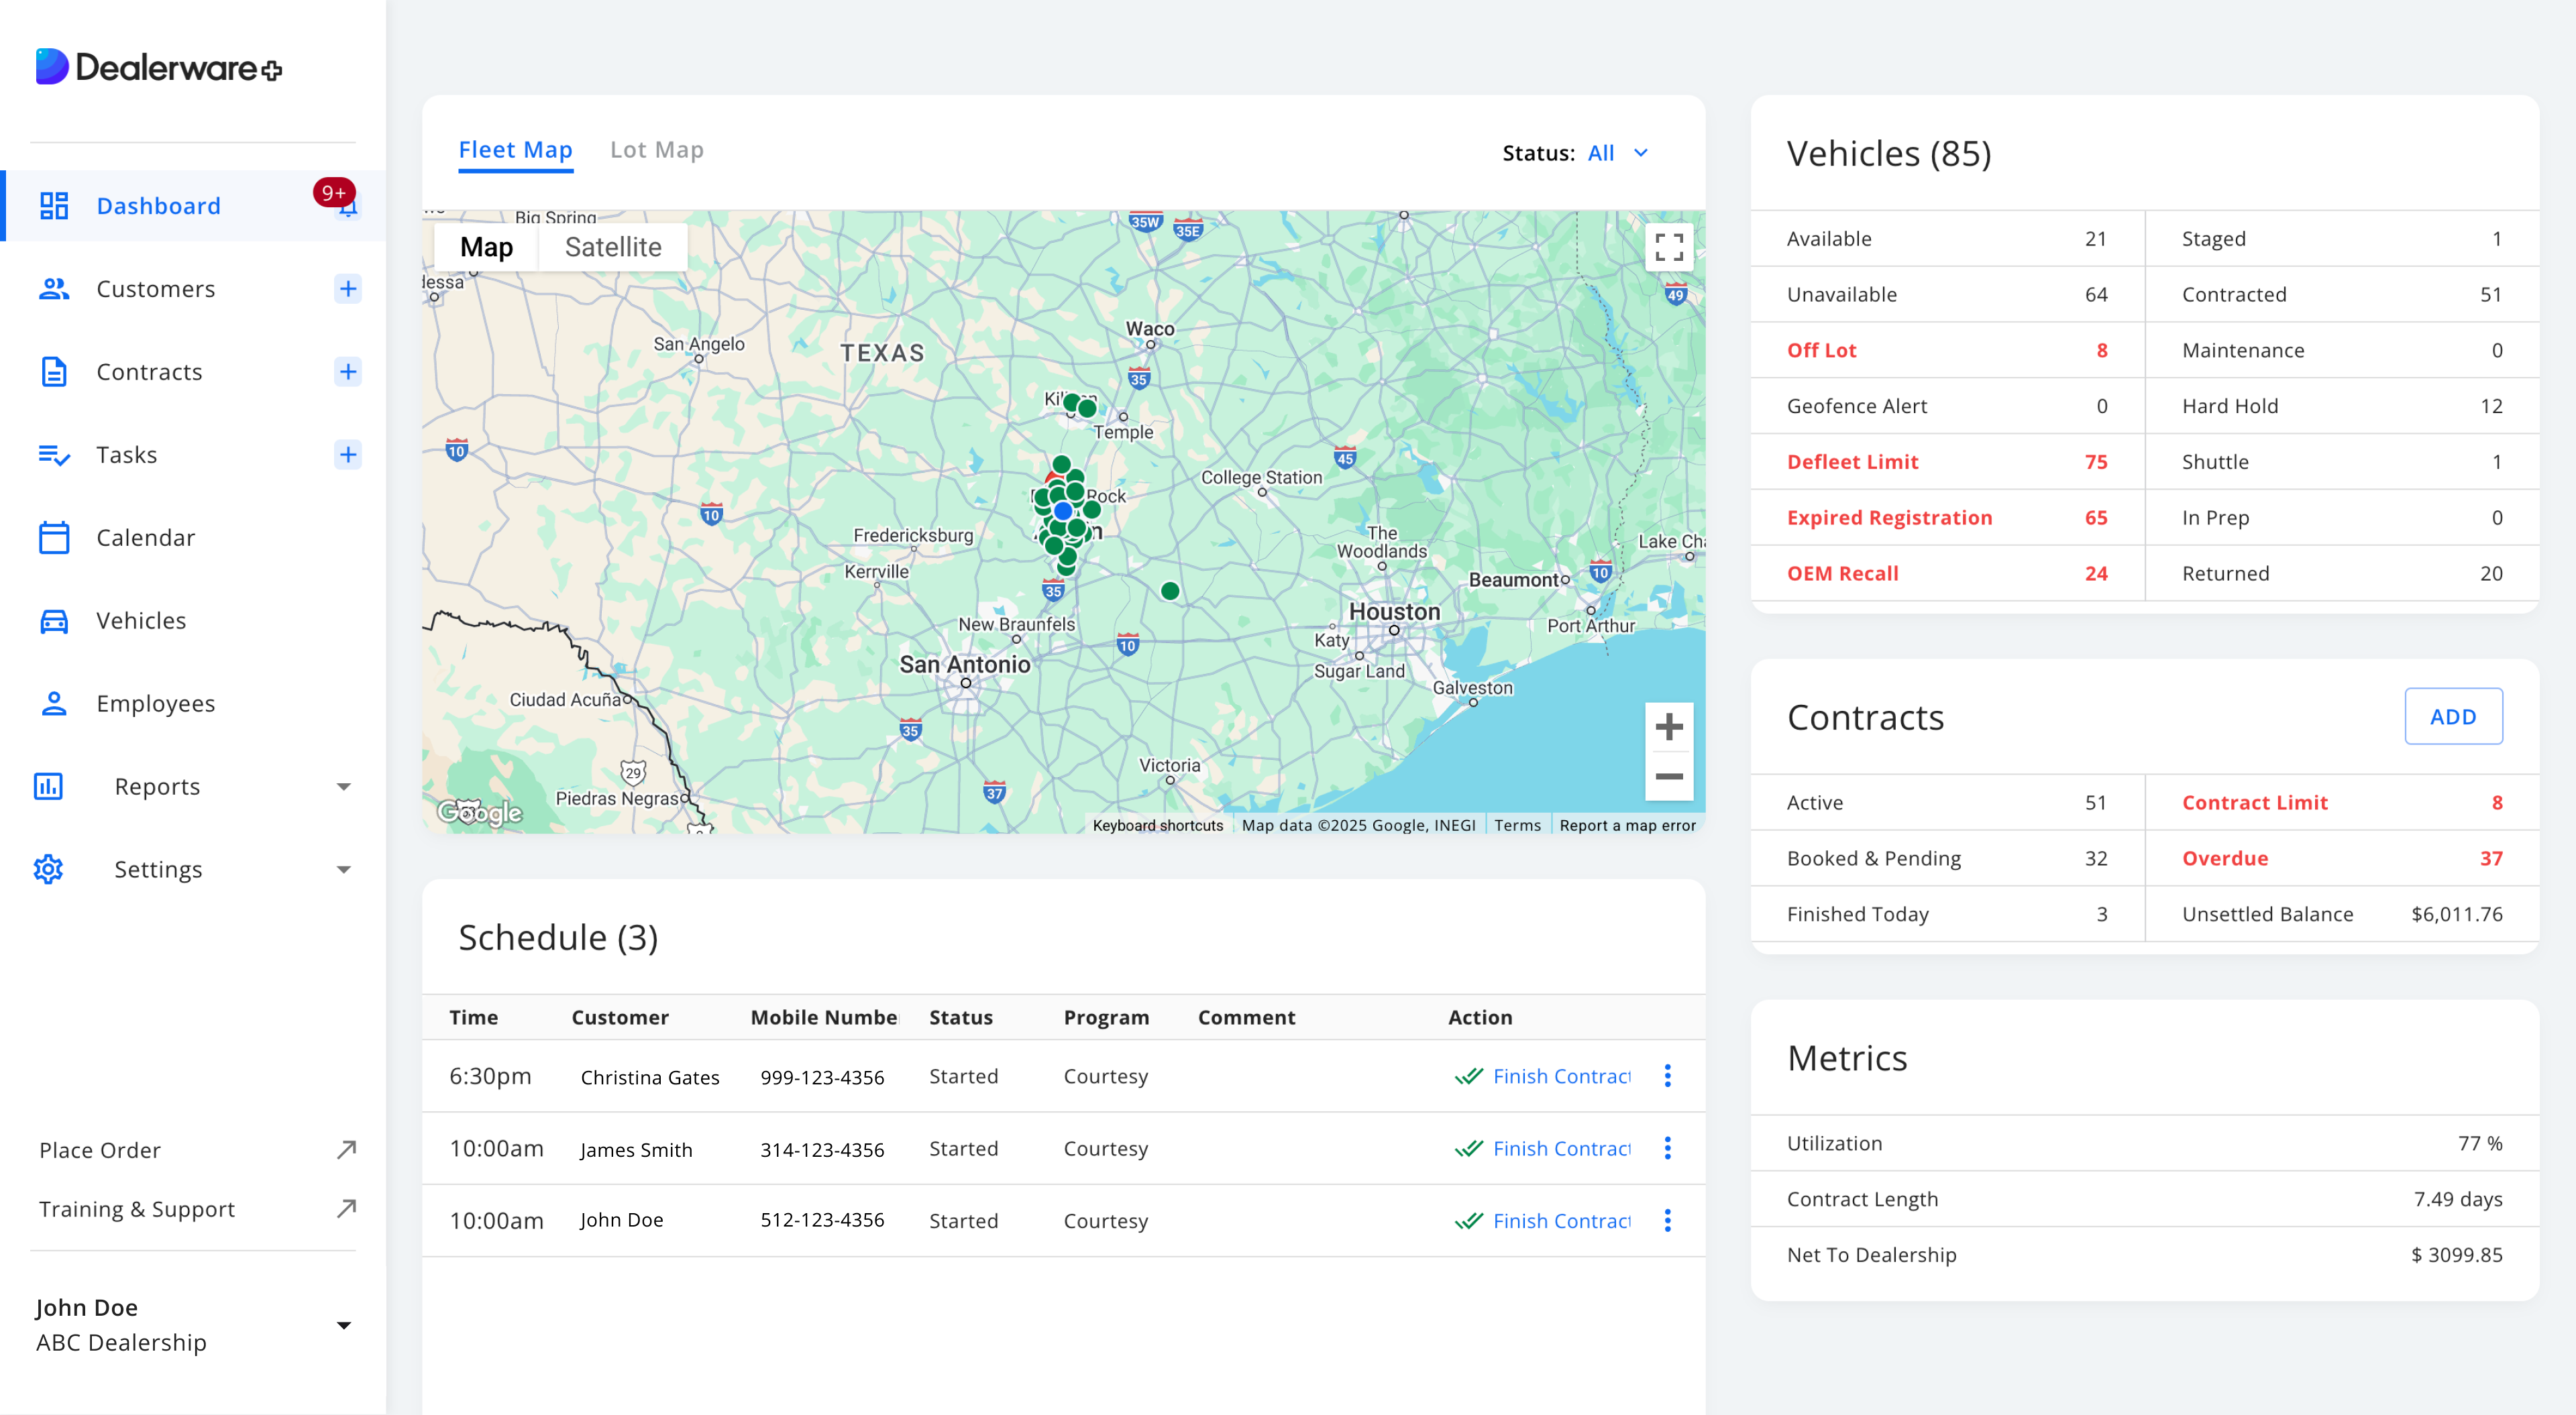Go to Calendar in sidebar
2576x1415 pixels.
tap(145, 537)
